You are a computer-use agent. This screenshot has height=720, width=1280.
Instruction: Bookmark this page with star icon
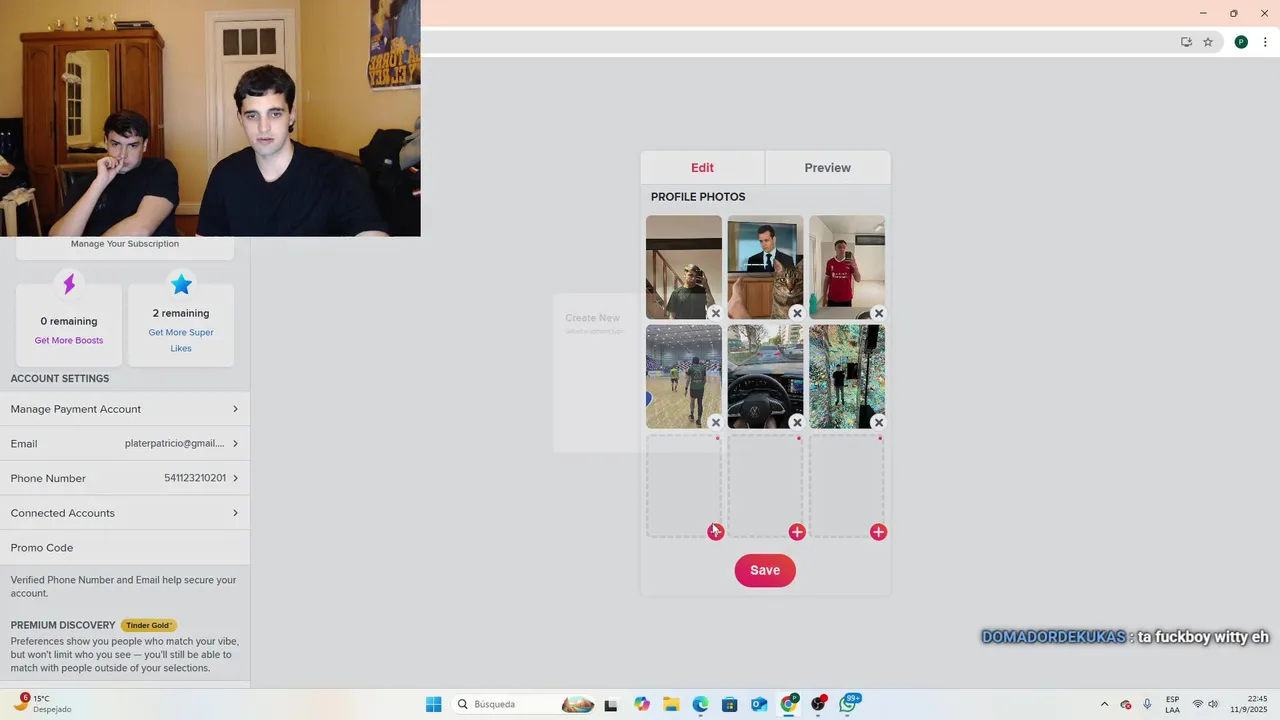pyautogui.click(x=1208, y=42)
